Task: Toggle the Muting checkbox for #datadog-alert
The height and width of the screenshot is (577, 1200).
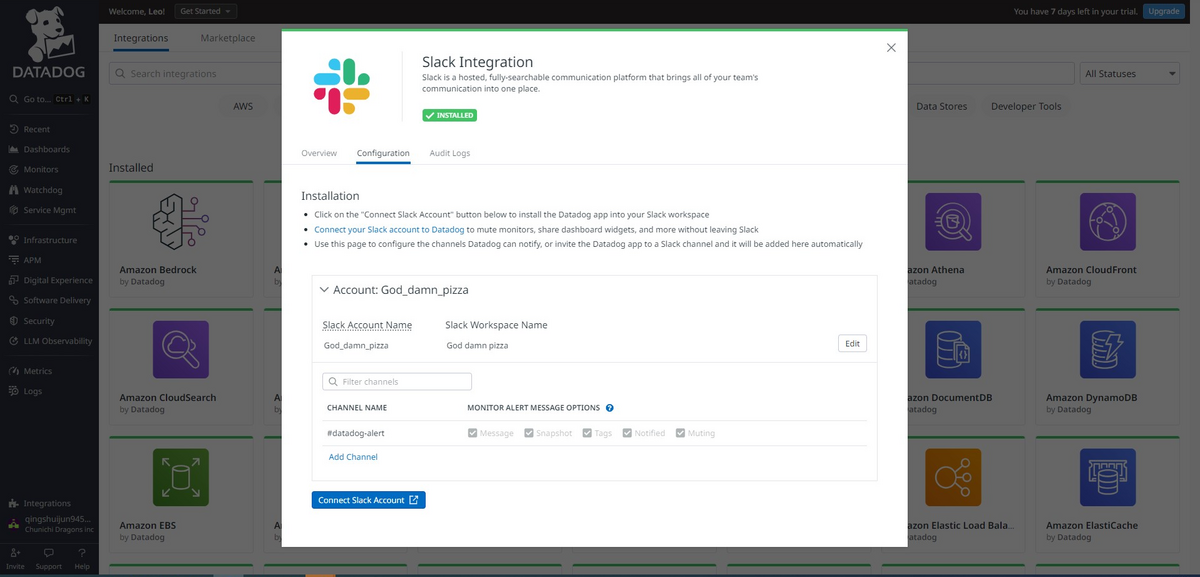Action: 680,433
